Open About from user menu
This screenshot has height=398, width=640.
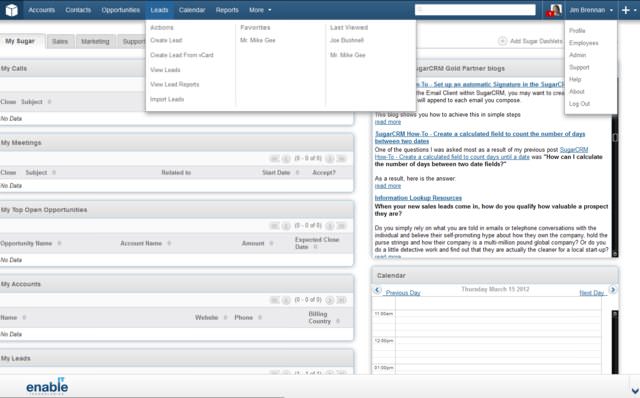click(577, 91)
